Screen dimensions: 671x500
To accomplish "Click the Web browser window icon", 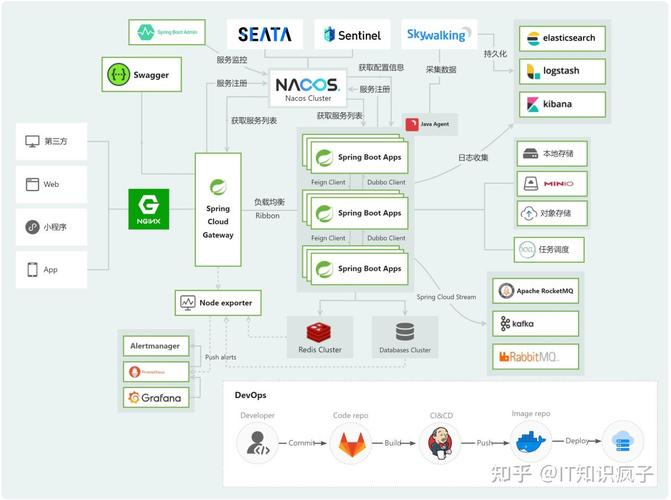I will pos(32,184).
